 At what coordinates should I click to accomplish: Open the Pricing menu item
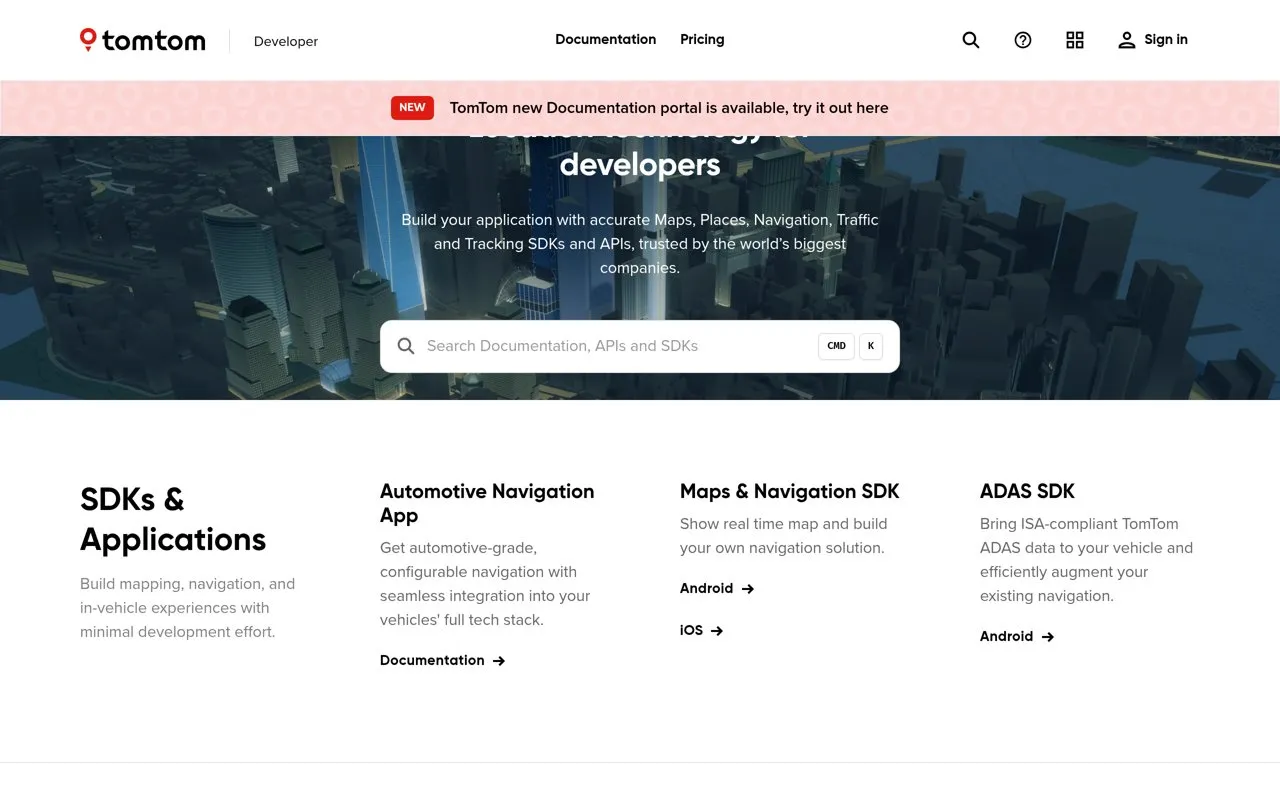point(702,40)
